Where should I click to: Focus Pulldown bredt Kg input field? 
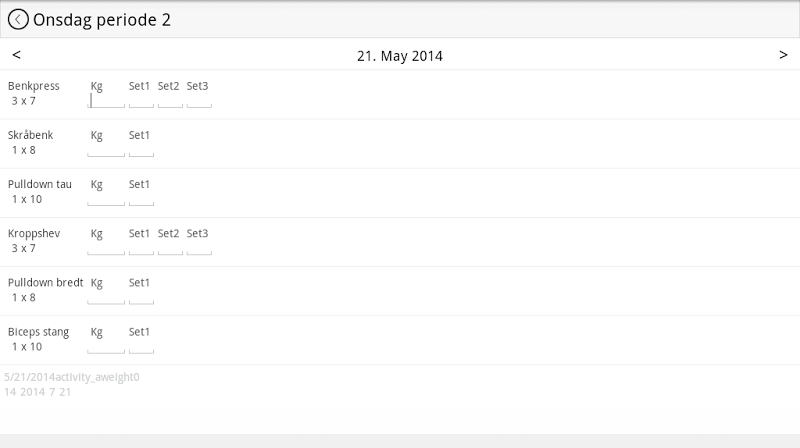pyautogui.click(x=106, y=296)
